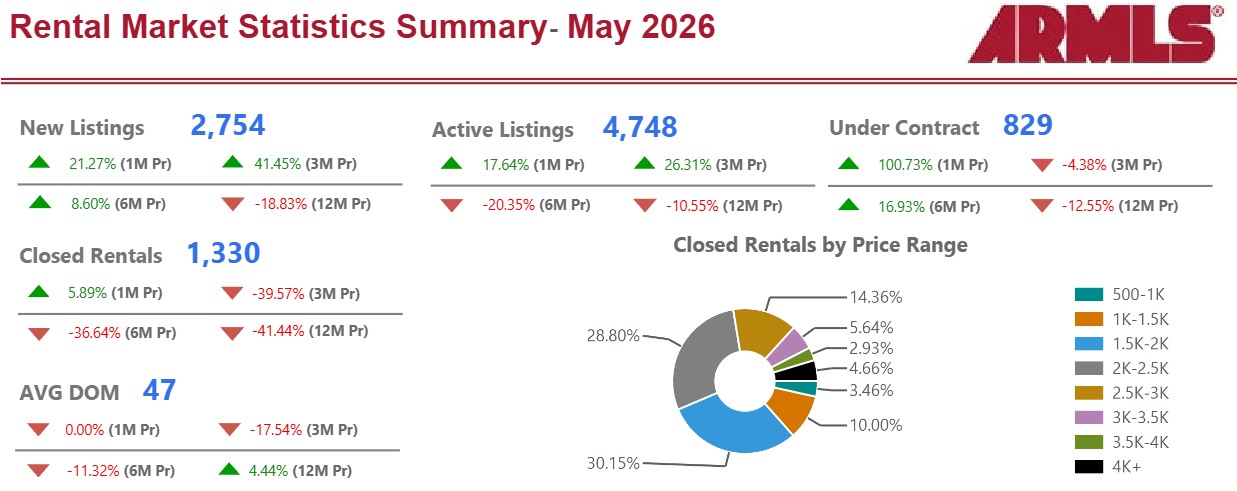Click the 30.15% chart label

(x=613, y=463)
